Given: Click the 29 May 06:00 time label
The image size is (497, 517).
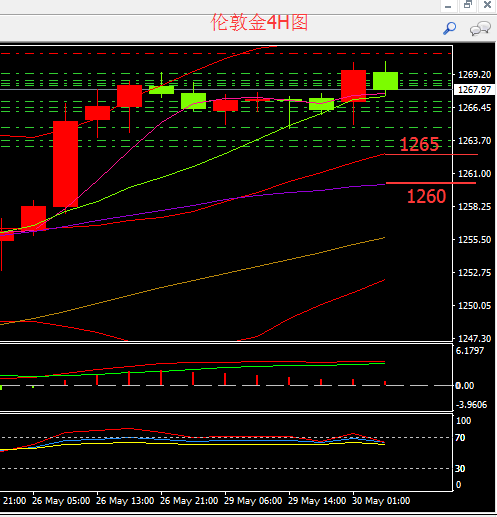Looking at the screenshot, I should coord(253,501).
